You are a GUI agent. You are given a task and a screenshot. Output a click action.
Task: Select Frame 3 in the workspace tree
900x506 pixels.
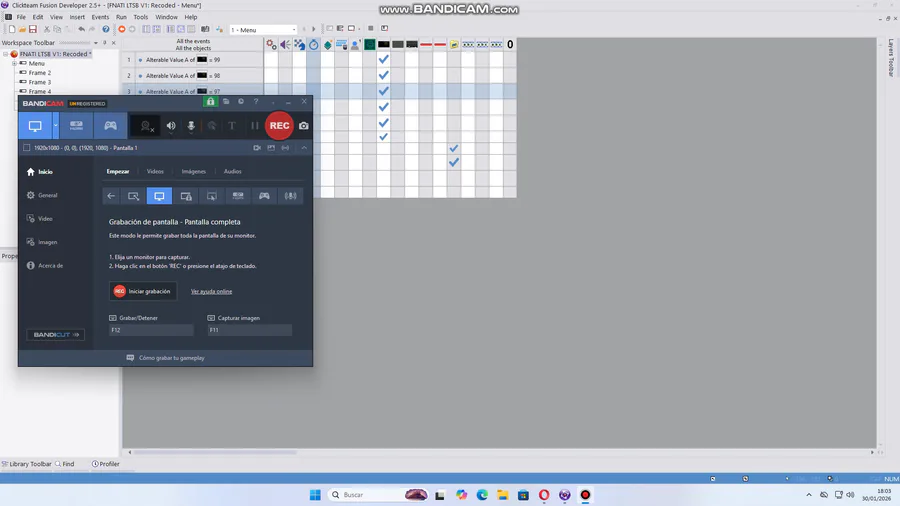(40, 82)
